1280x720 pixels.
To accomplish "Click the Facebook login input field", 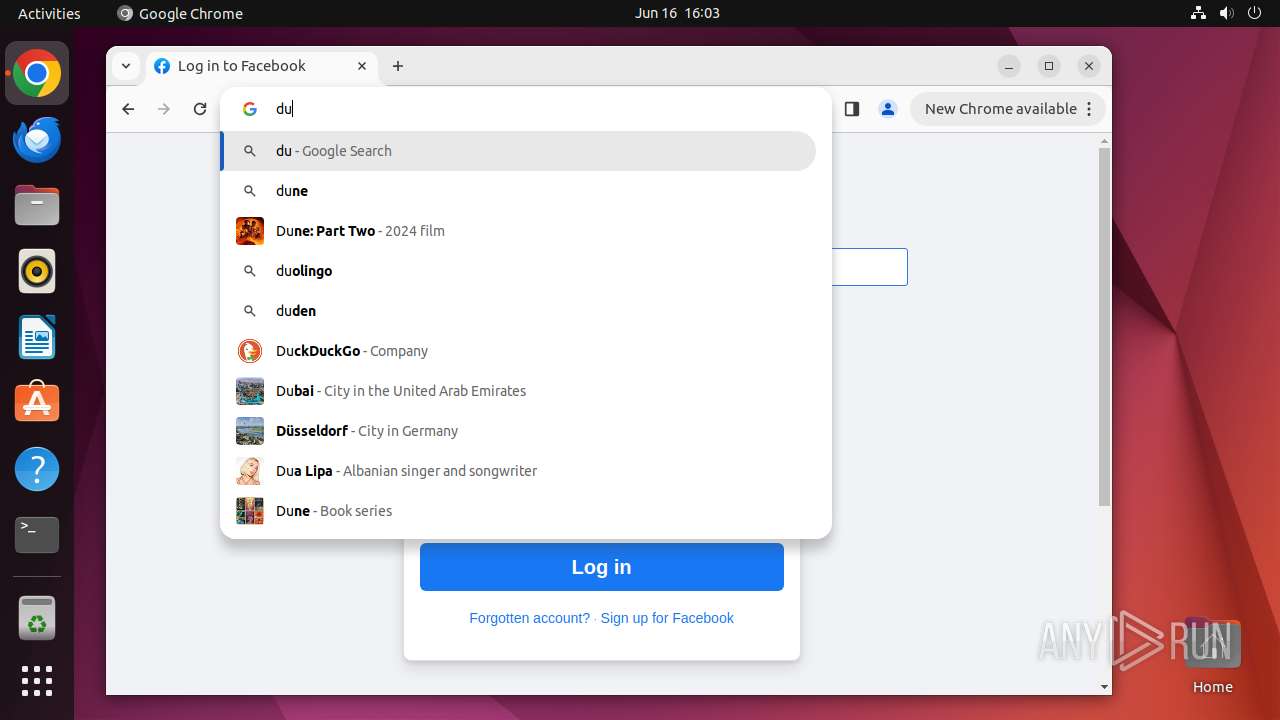I will [x=870, y=267].
